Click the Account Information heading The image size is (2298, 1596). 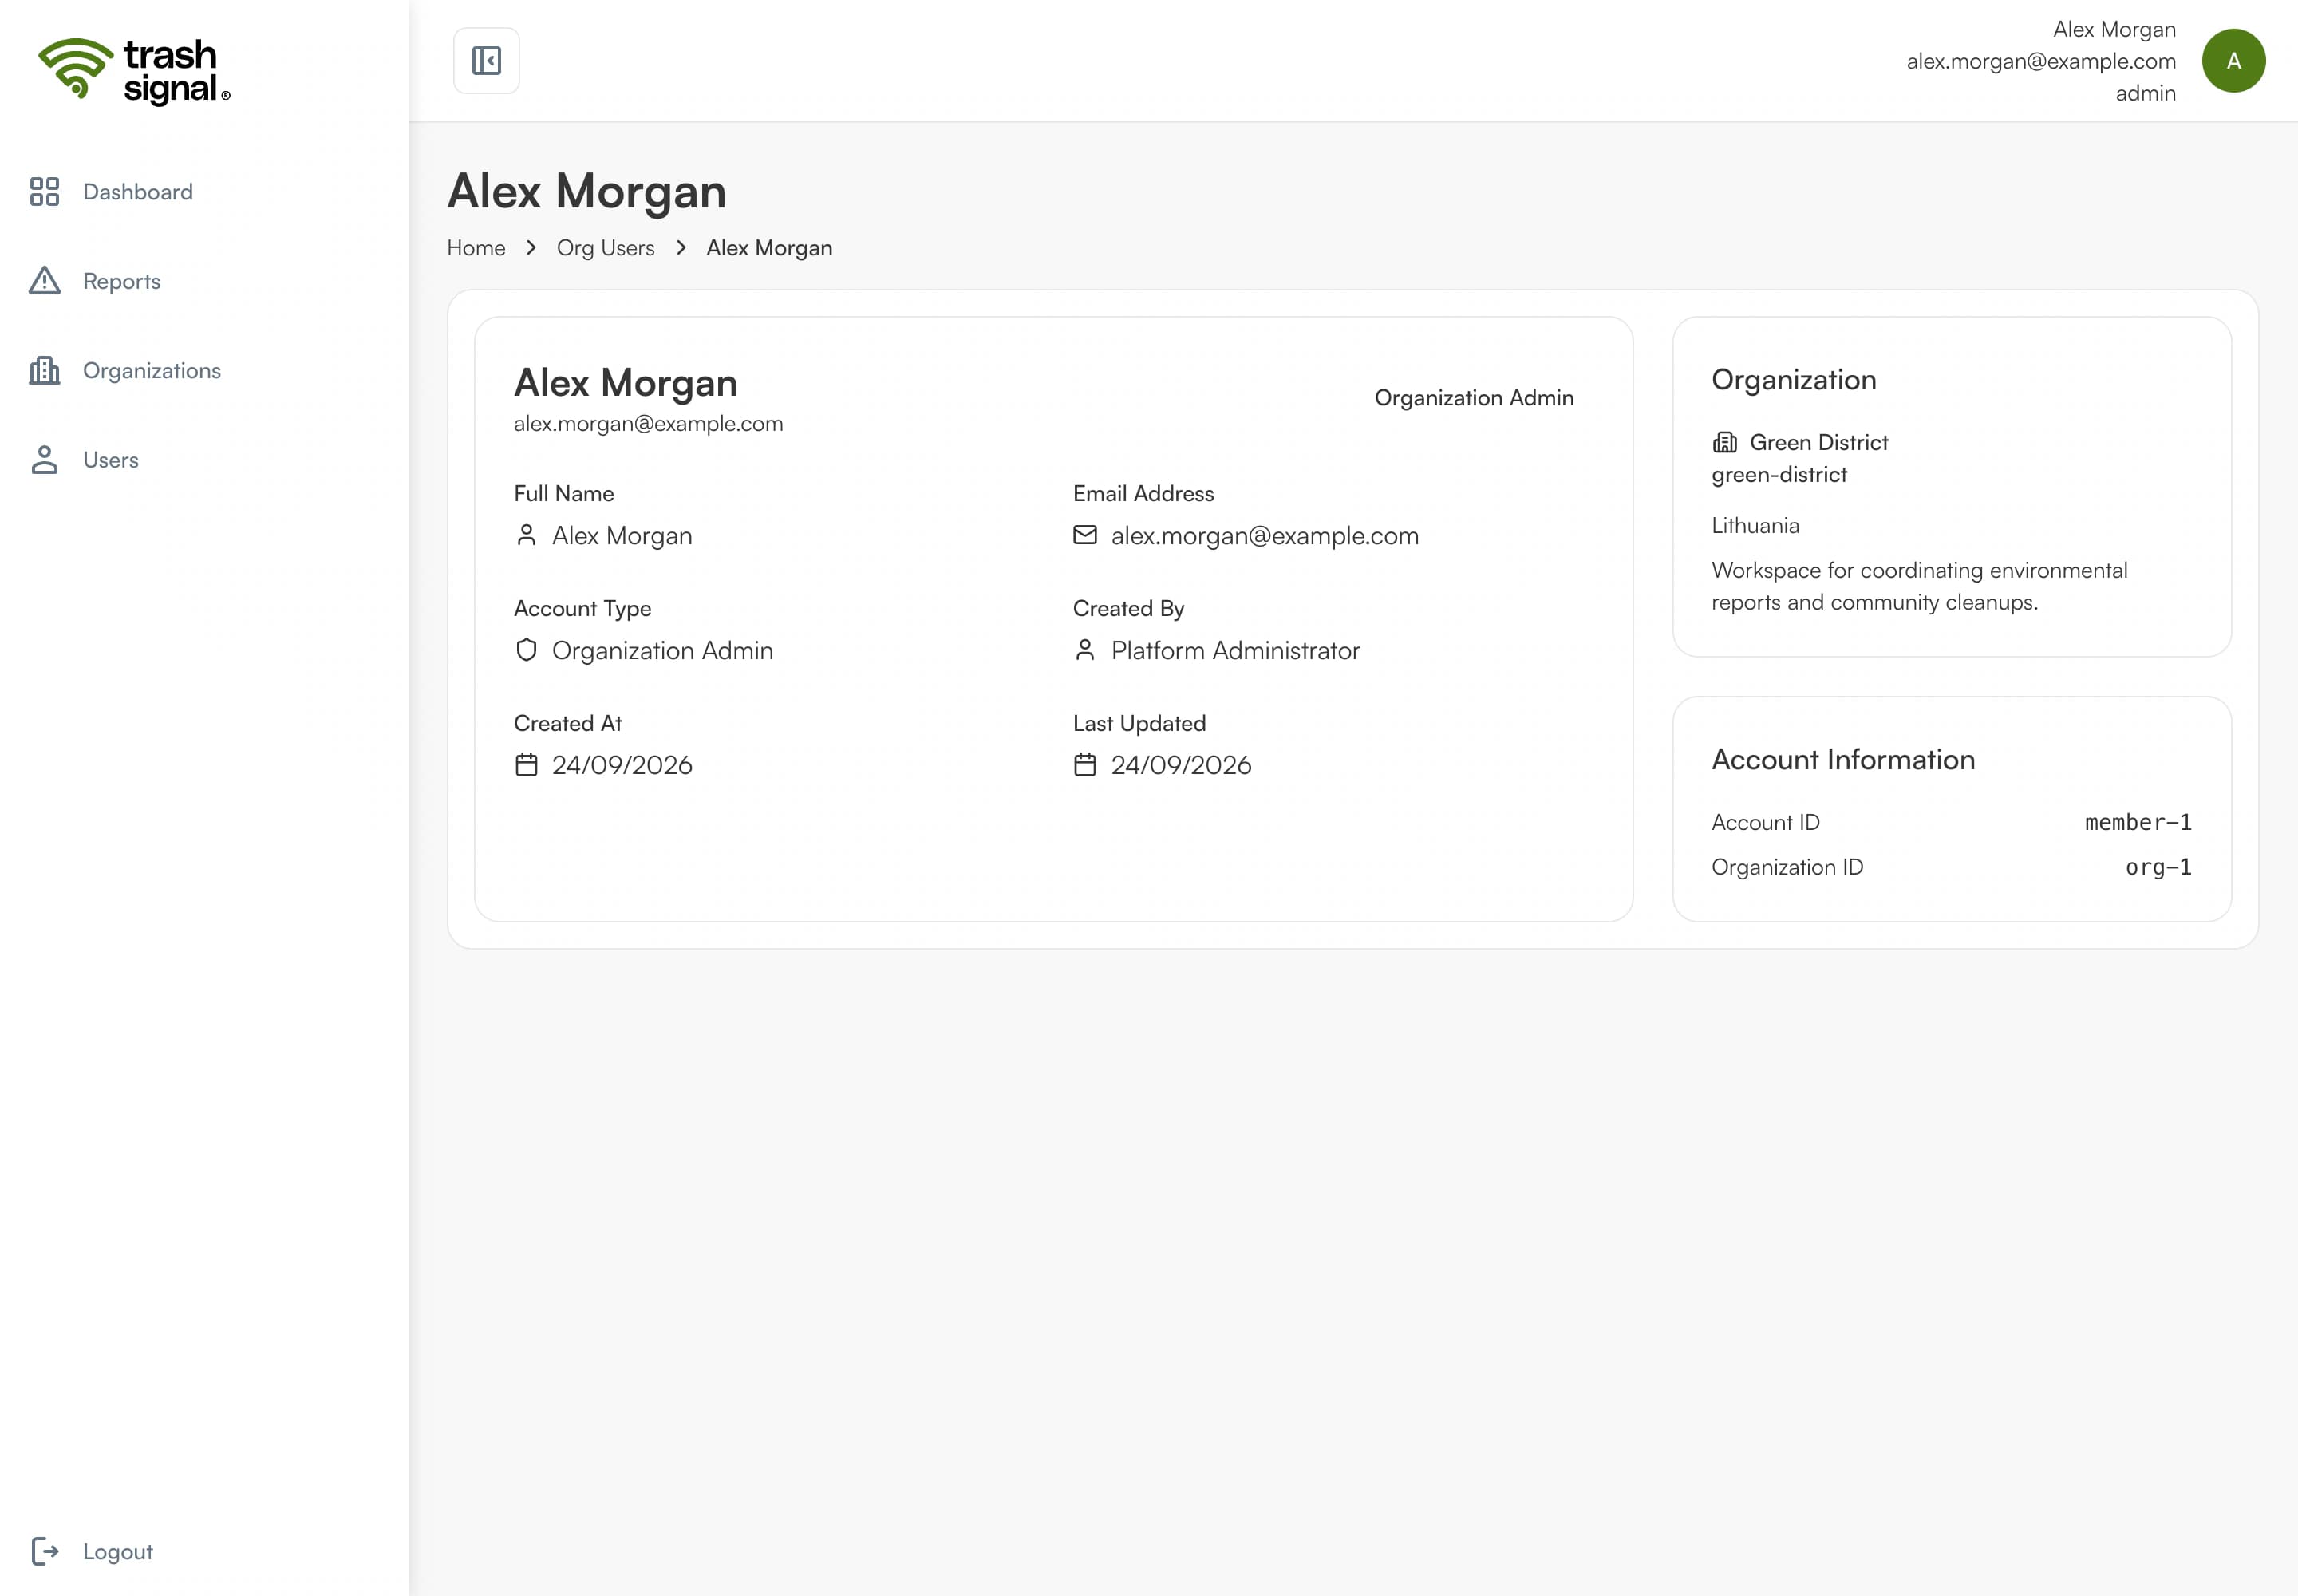(1843, 759)
